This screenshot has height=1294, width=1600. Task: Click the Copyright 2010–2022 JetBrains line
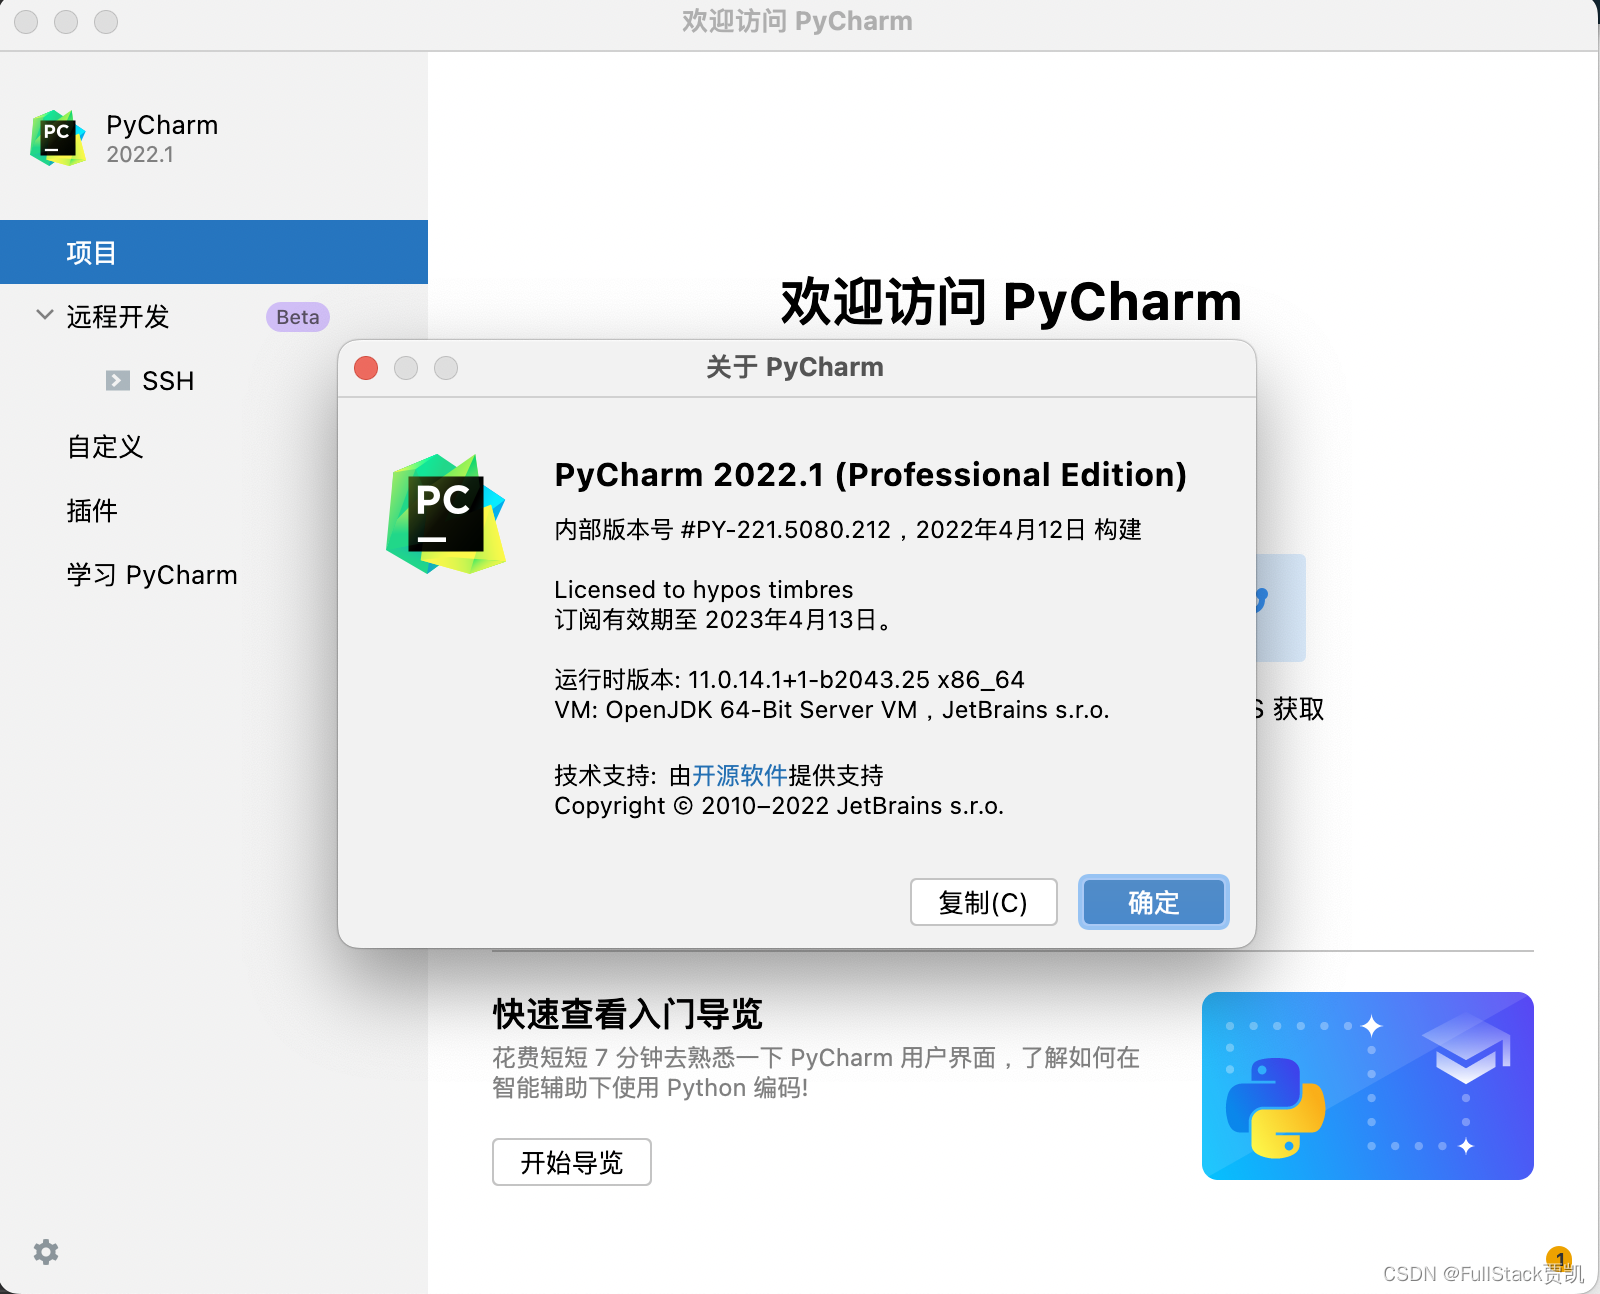pos(779,806)
